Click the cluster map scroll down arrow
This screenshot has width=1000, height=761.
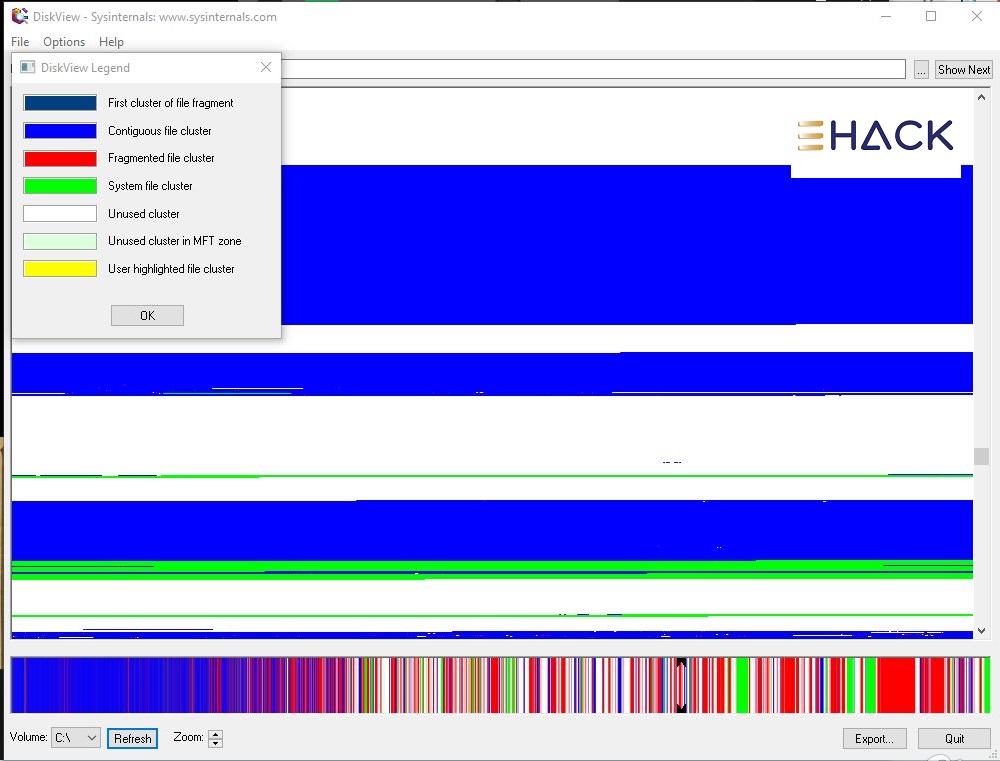[x=981, y=631]
